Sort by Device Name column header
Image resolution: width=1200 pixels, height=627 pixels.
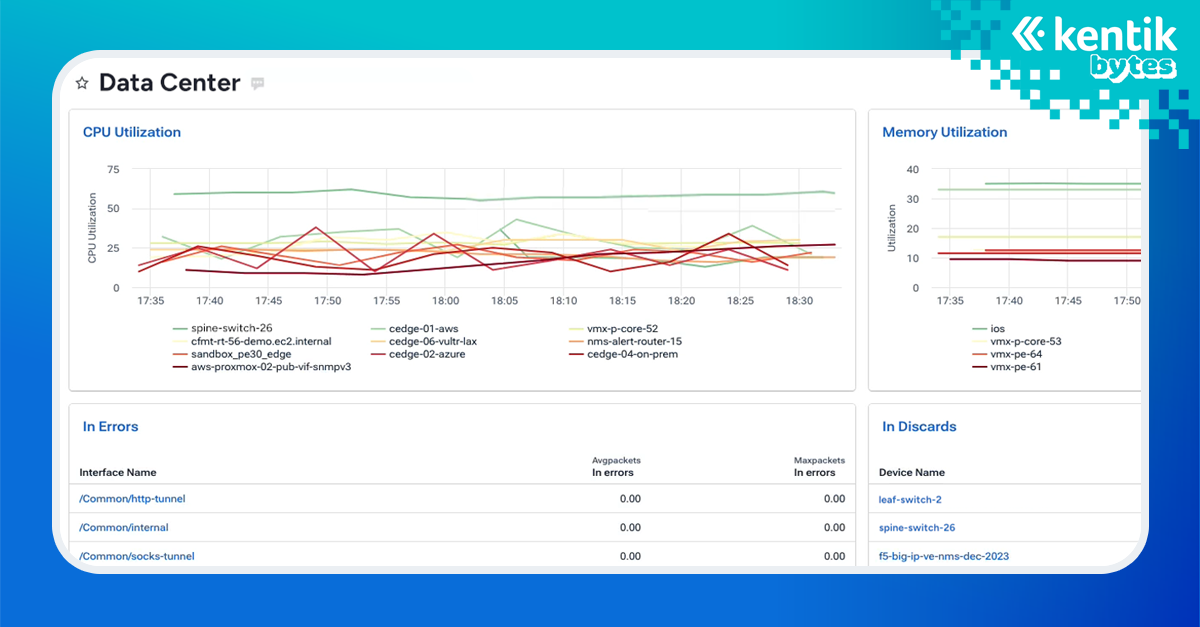(912, 472)
